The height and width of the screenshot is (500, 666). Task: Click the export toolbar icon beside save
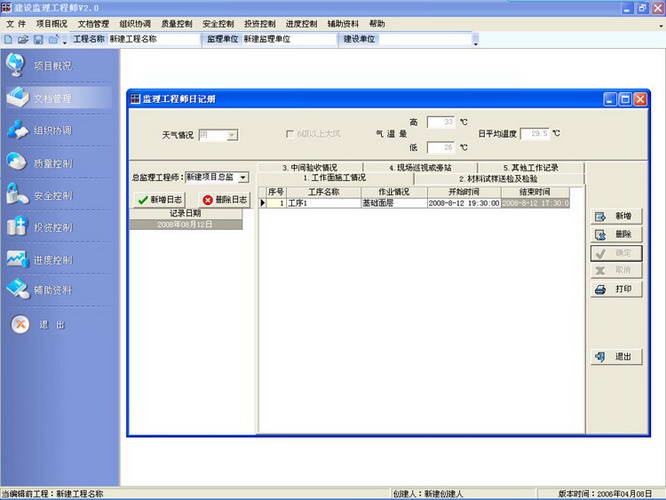[x=54, y=40]
